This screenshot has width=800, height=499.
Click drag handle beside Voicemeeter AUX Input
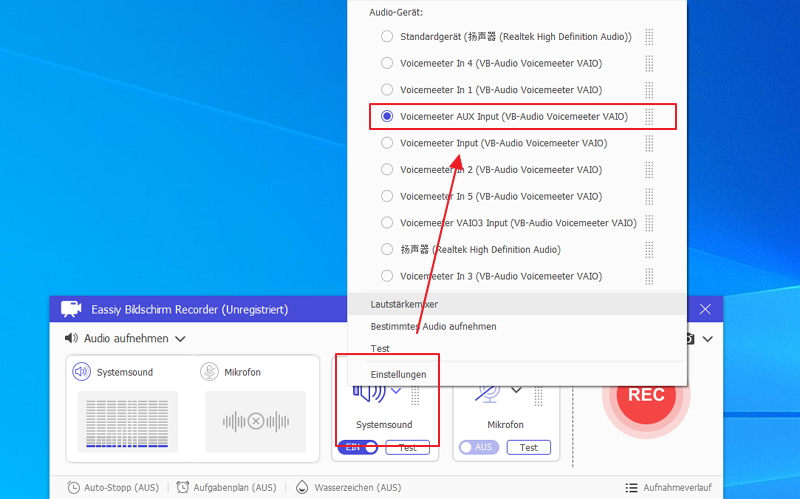click(x=649, y=116)
